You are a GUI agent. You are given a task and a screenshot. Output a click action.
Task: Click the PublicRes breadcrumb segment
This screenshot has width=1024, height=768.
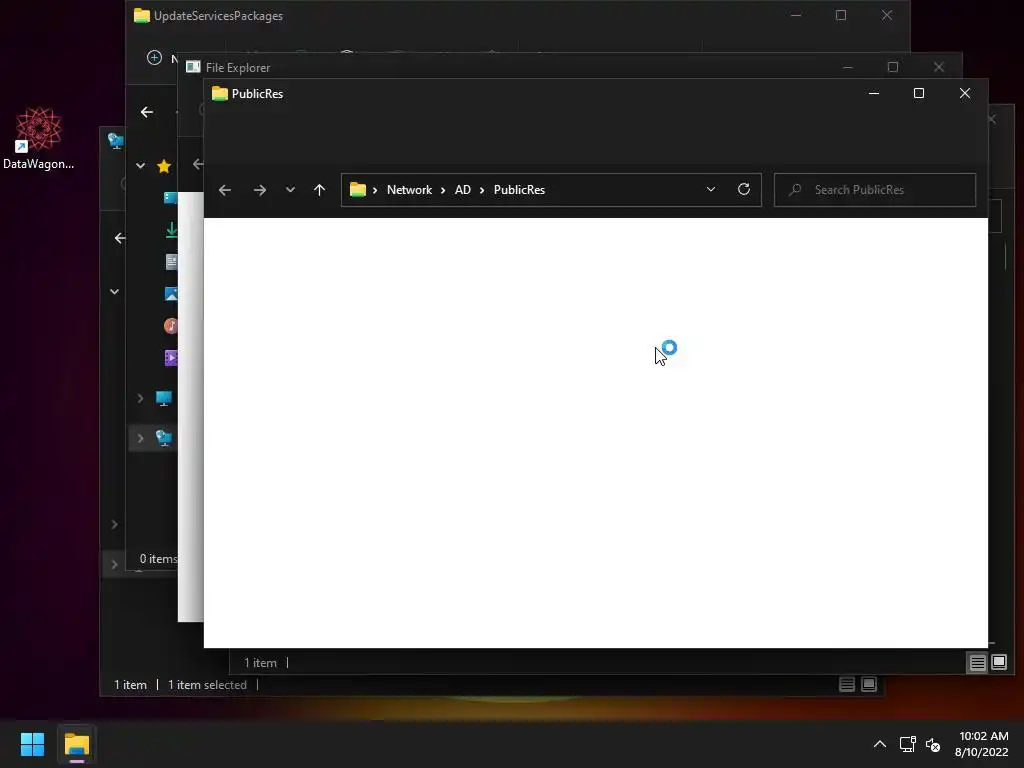click(519, 190)
